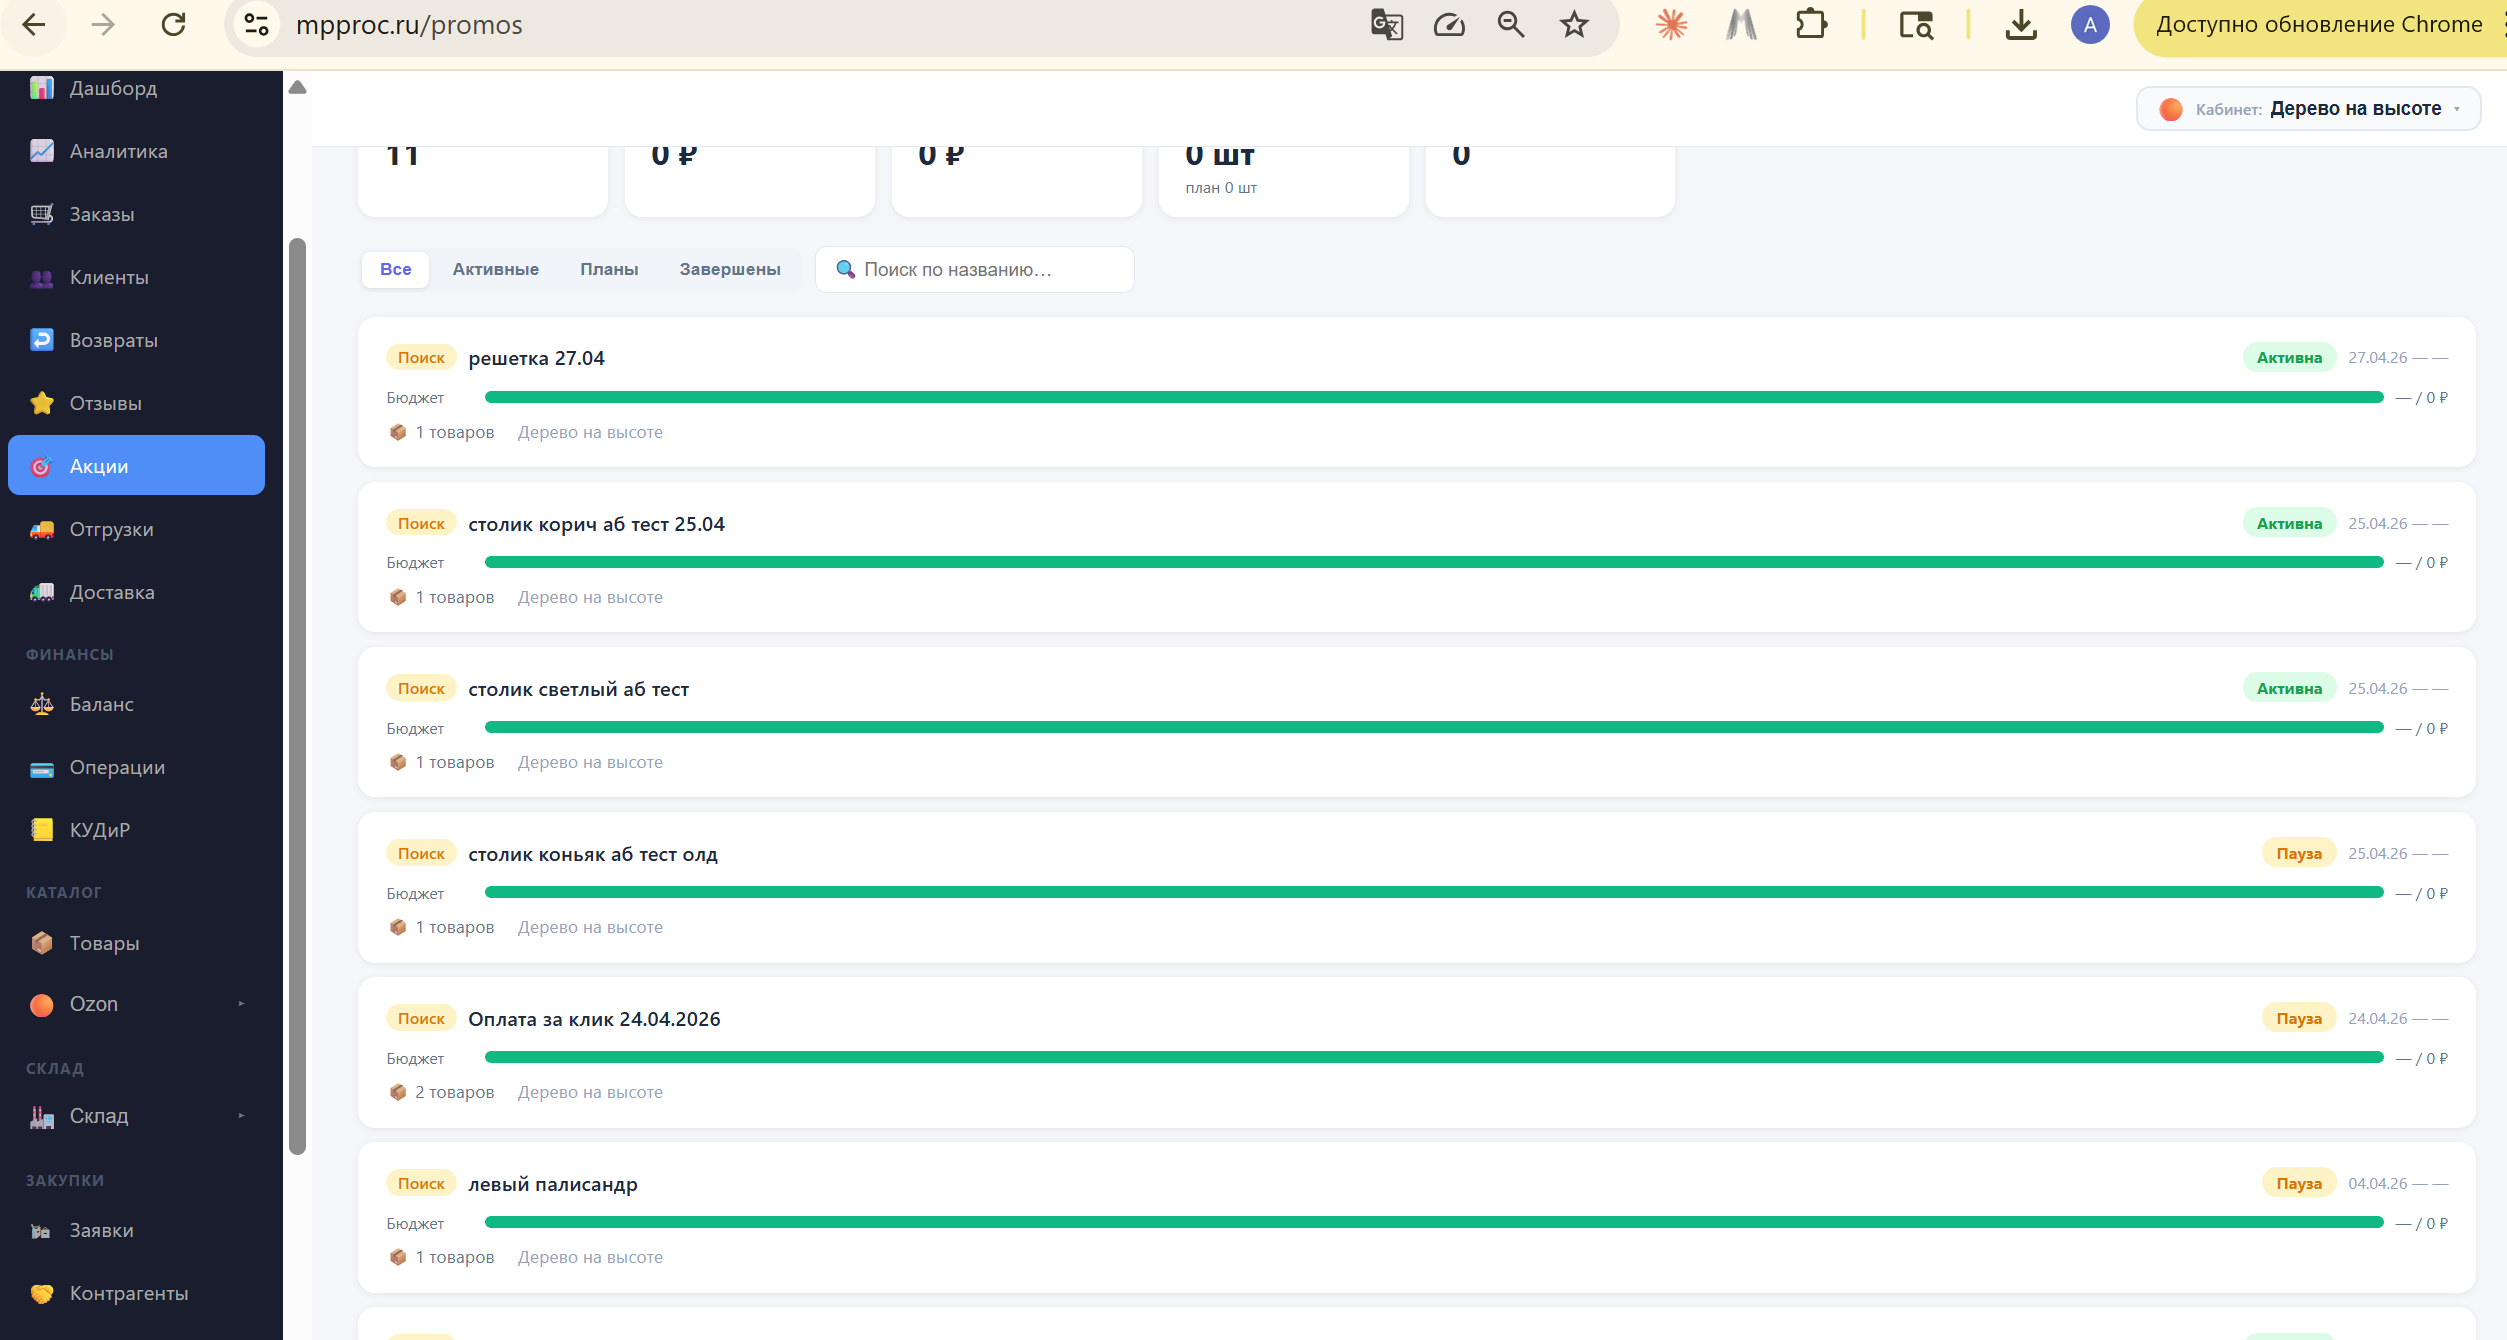This screenshot has width=2507, height=1340.
Task: Click the zoom magnifier icon in address bar
Action: pos(1511,25)
